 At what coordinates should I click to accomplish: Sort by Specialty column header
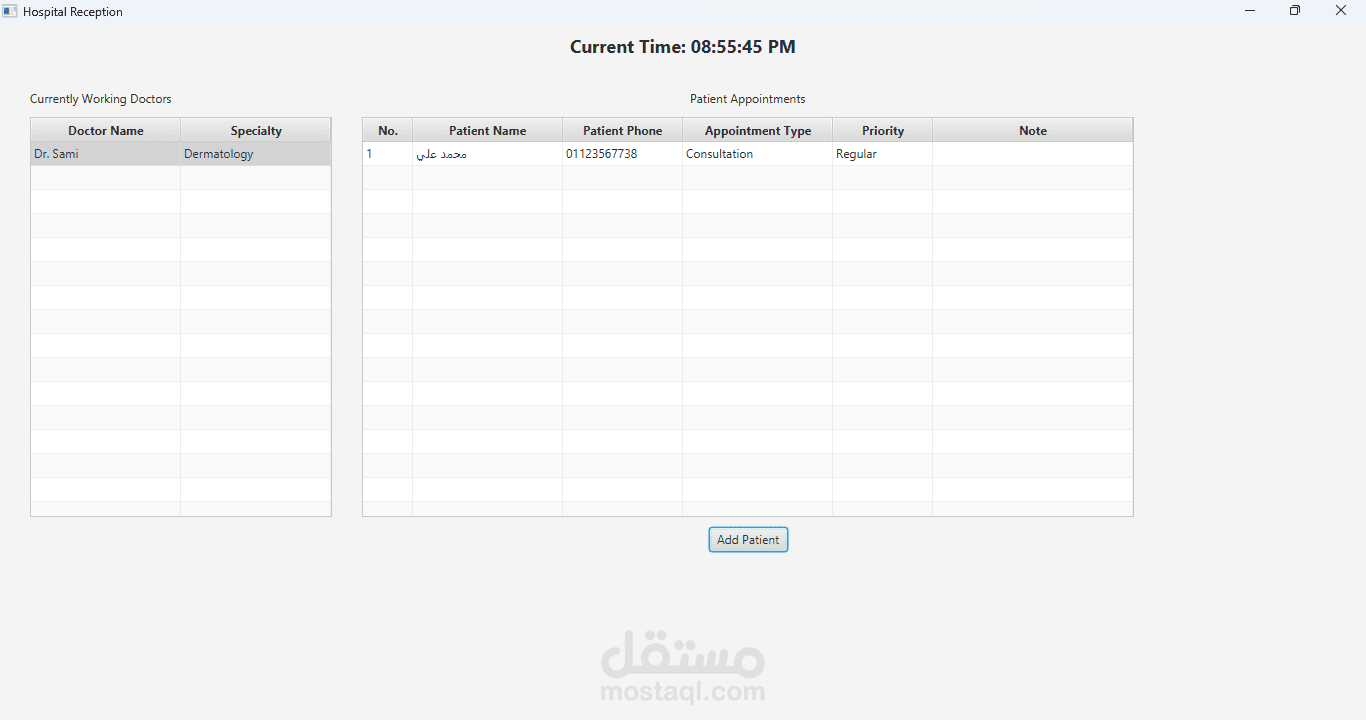click(256, 130)
